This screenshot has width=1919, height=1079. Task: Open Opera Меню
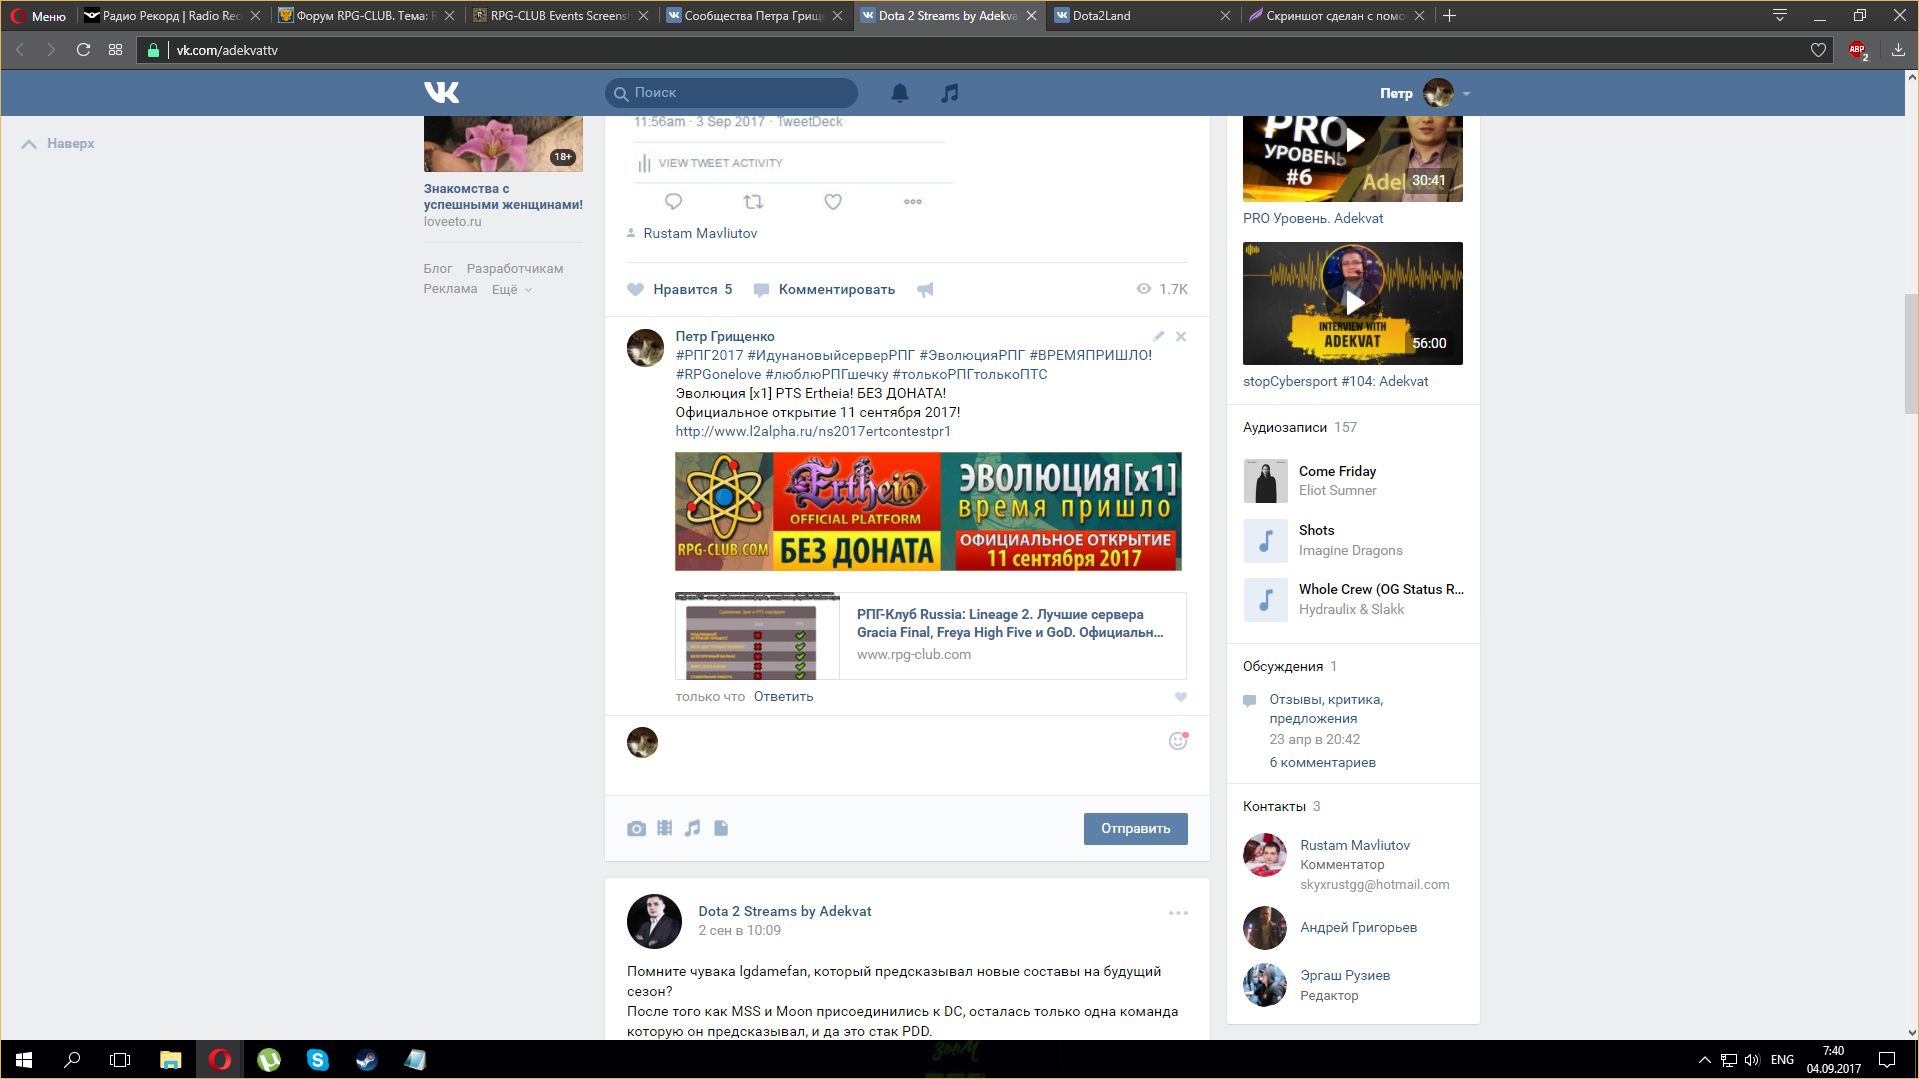pyautogui.click(x=38, y=15)
